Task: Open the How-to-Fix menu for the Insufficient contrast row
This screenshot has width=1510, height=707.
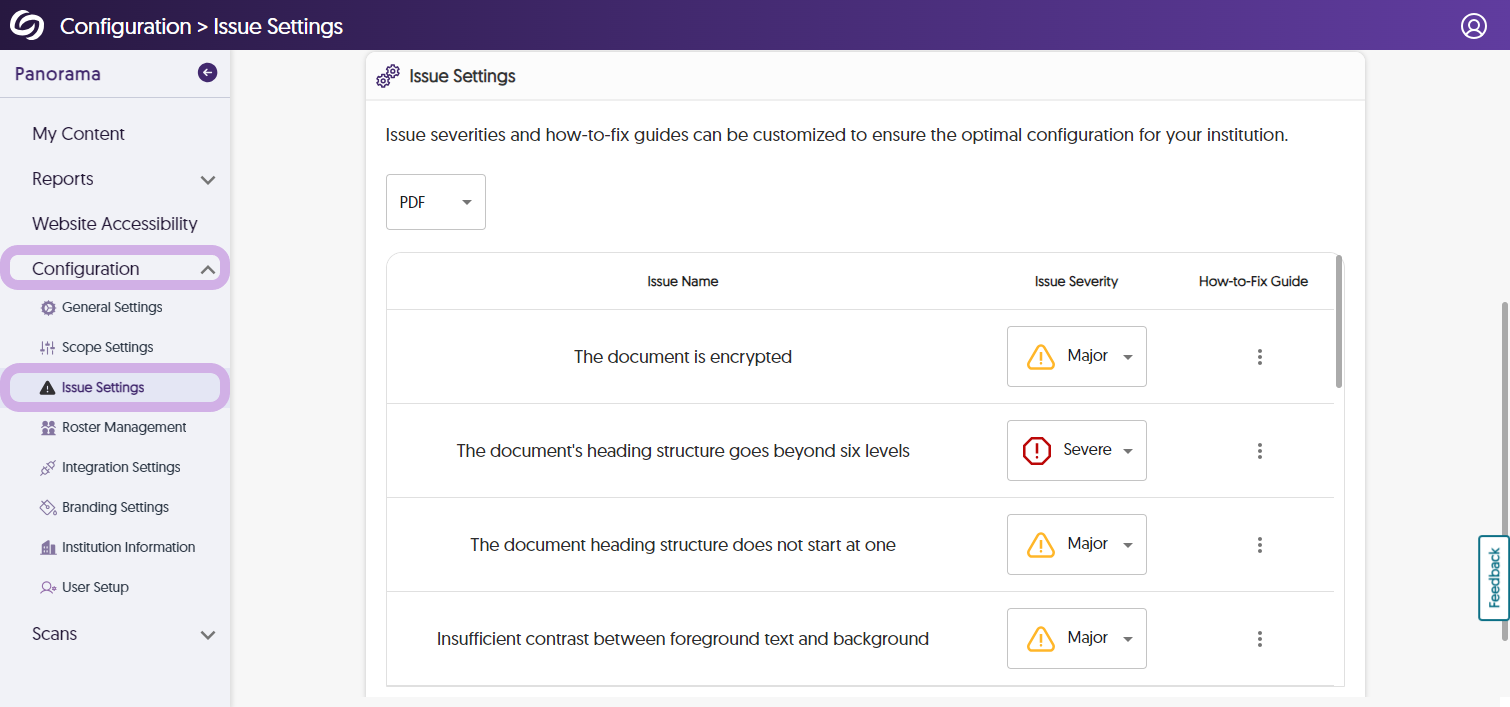Action: (x=1260, y=639)
